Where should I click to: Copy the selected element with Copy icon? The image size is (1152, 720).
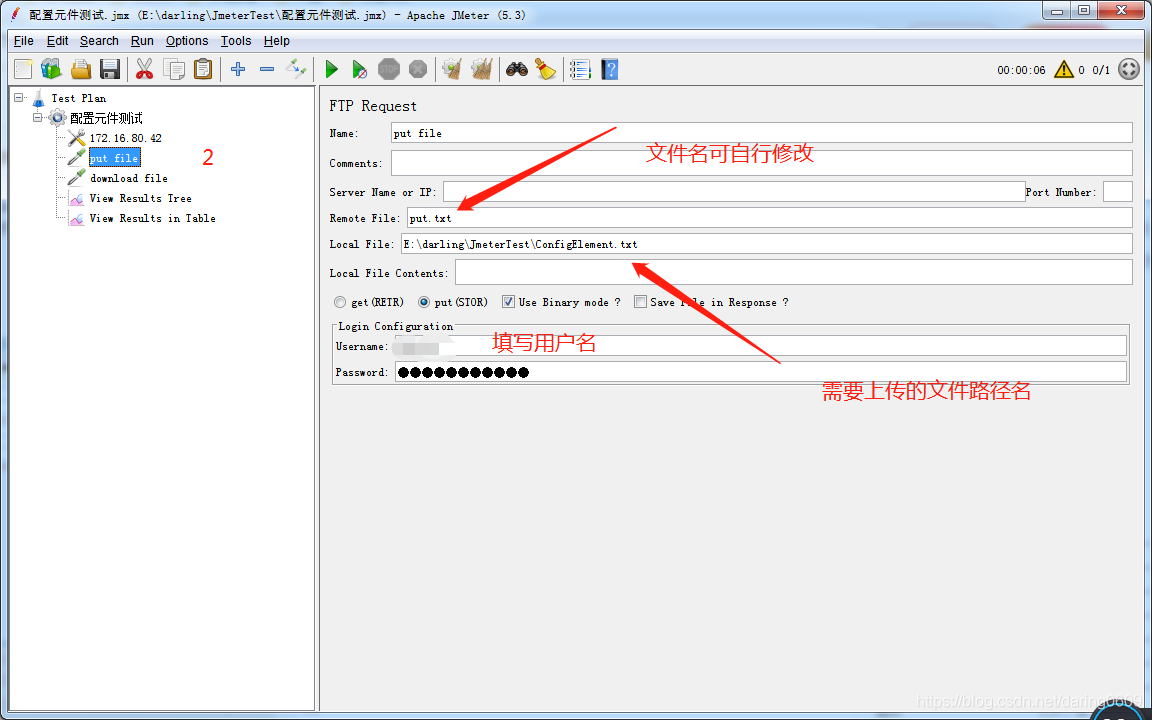coord(174,69)
